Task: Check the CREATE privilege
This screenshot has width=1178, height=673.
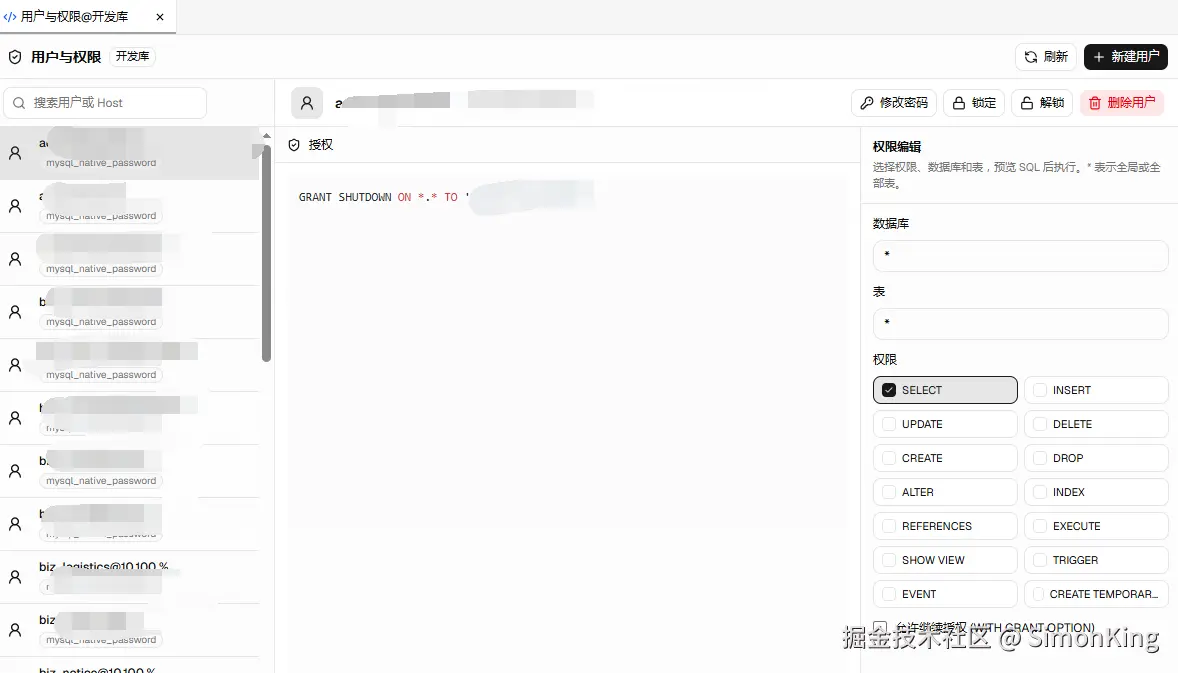Action: click(945, 458)
